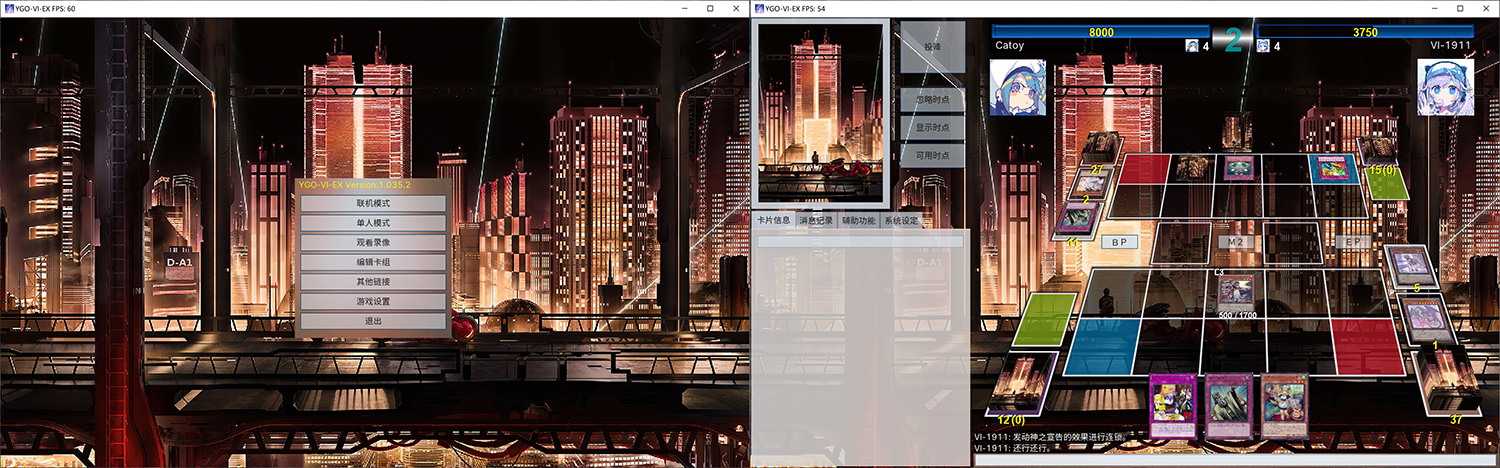Click the chat input box at the bottom
This screenshot has width=1500, height=468.
[1235, 461]
